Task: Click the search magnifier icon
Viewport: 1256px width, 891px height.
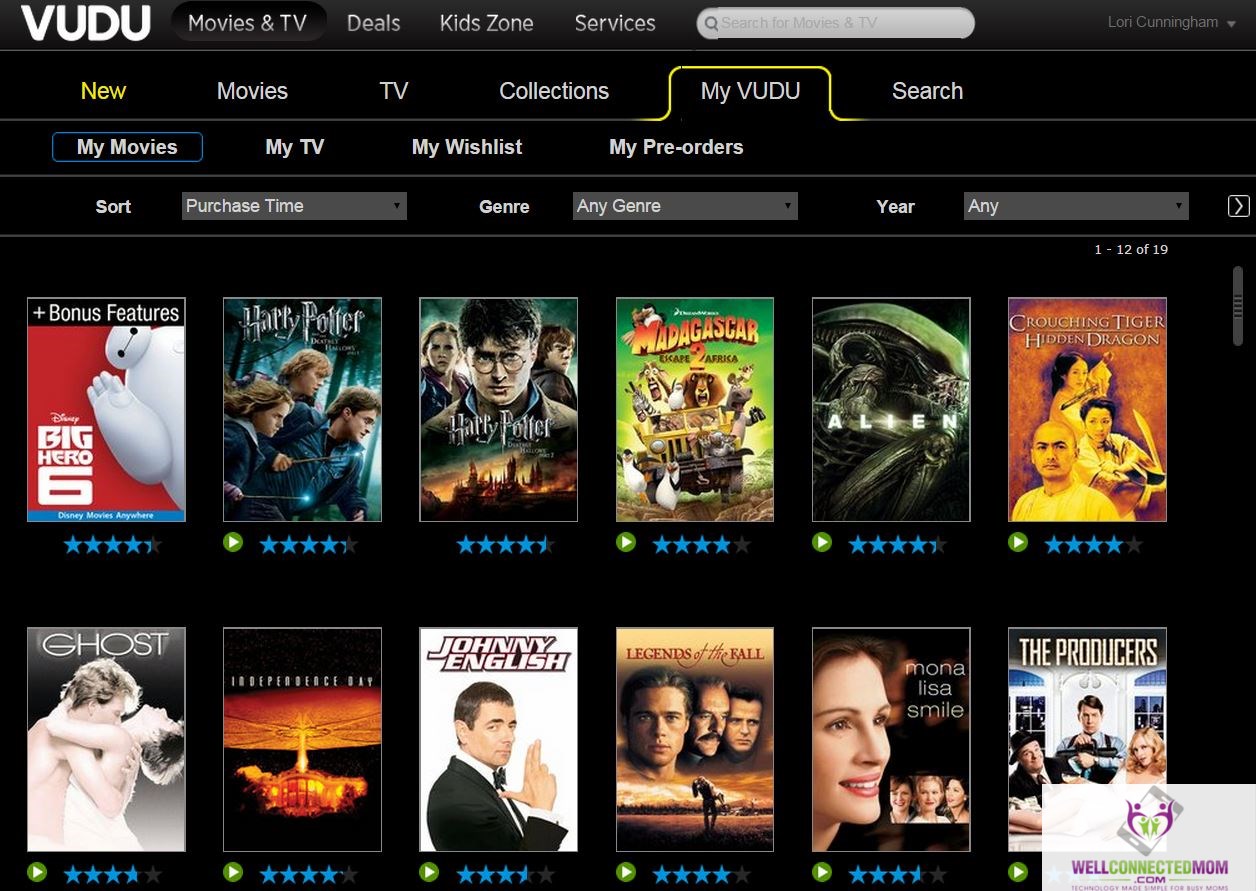Action: pos(710,23)
